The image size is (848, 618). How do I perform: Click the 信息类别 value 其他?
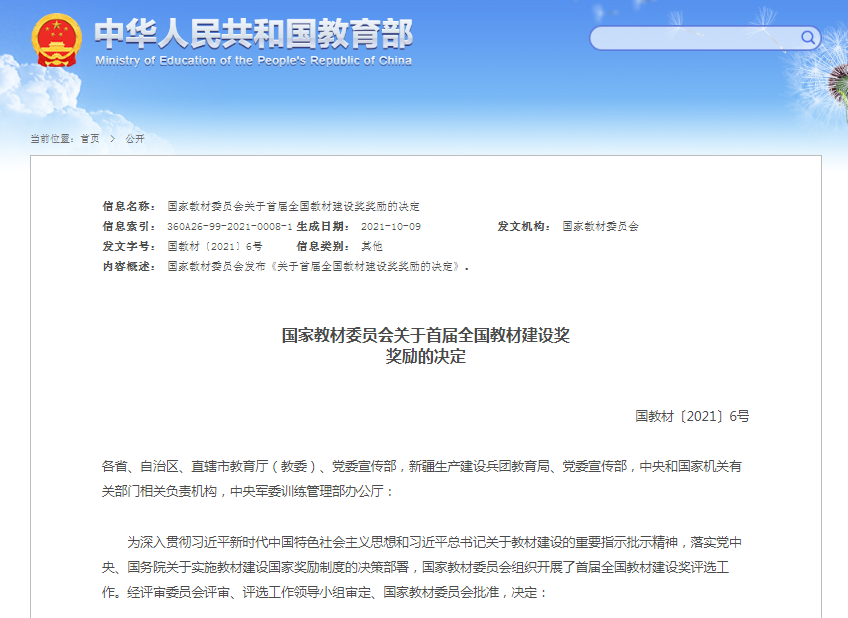tap(372, 246)
